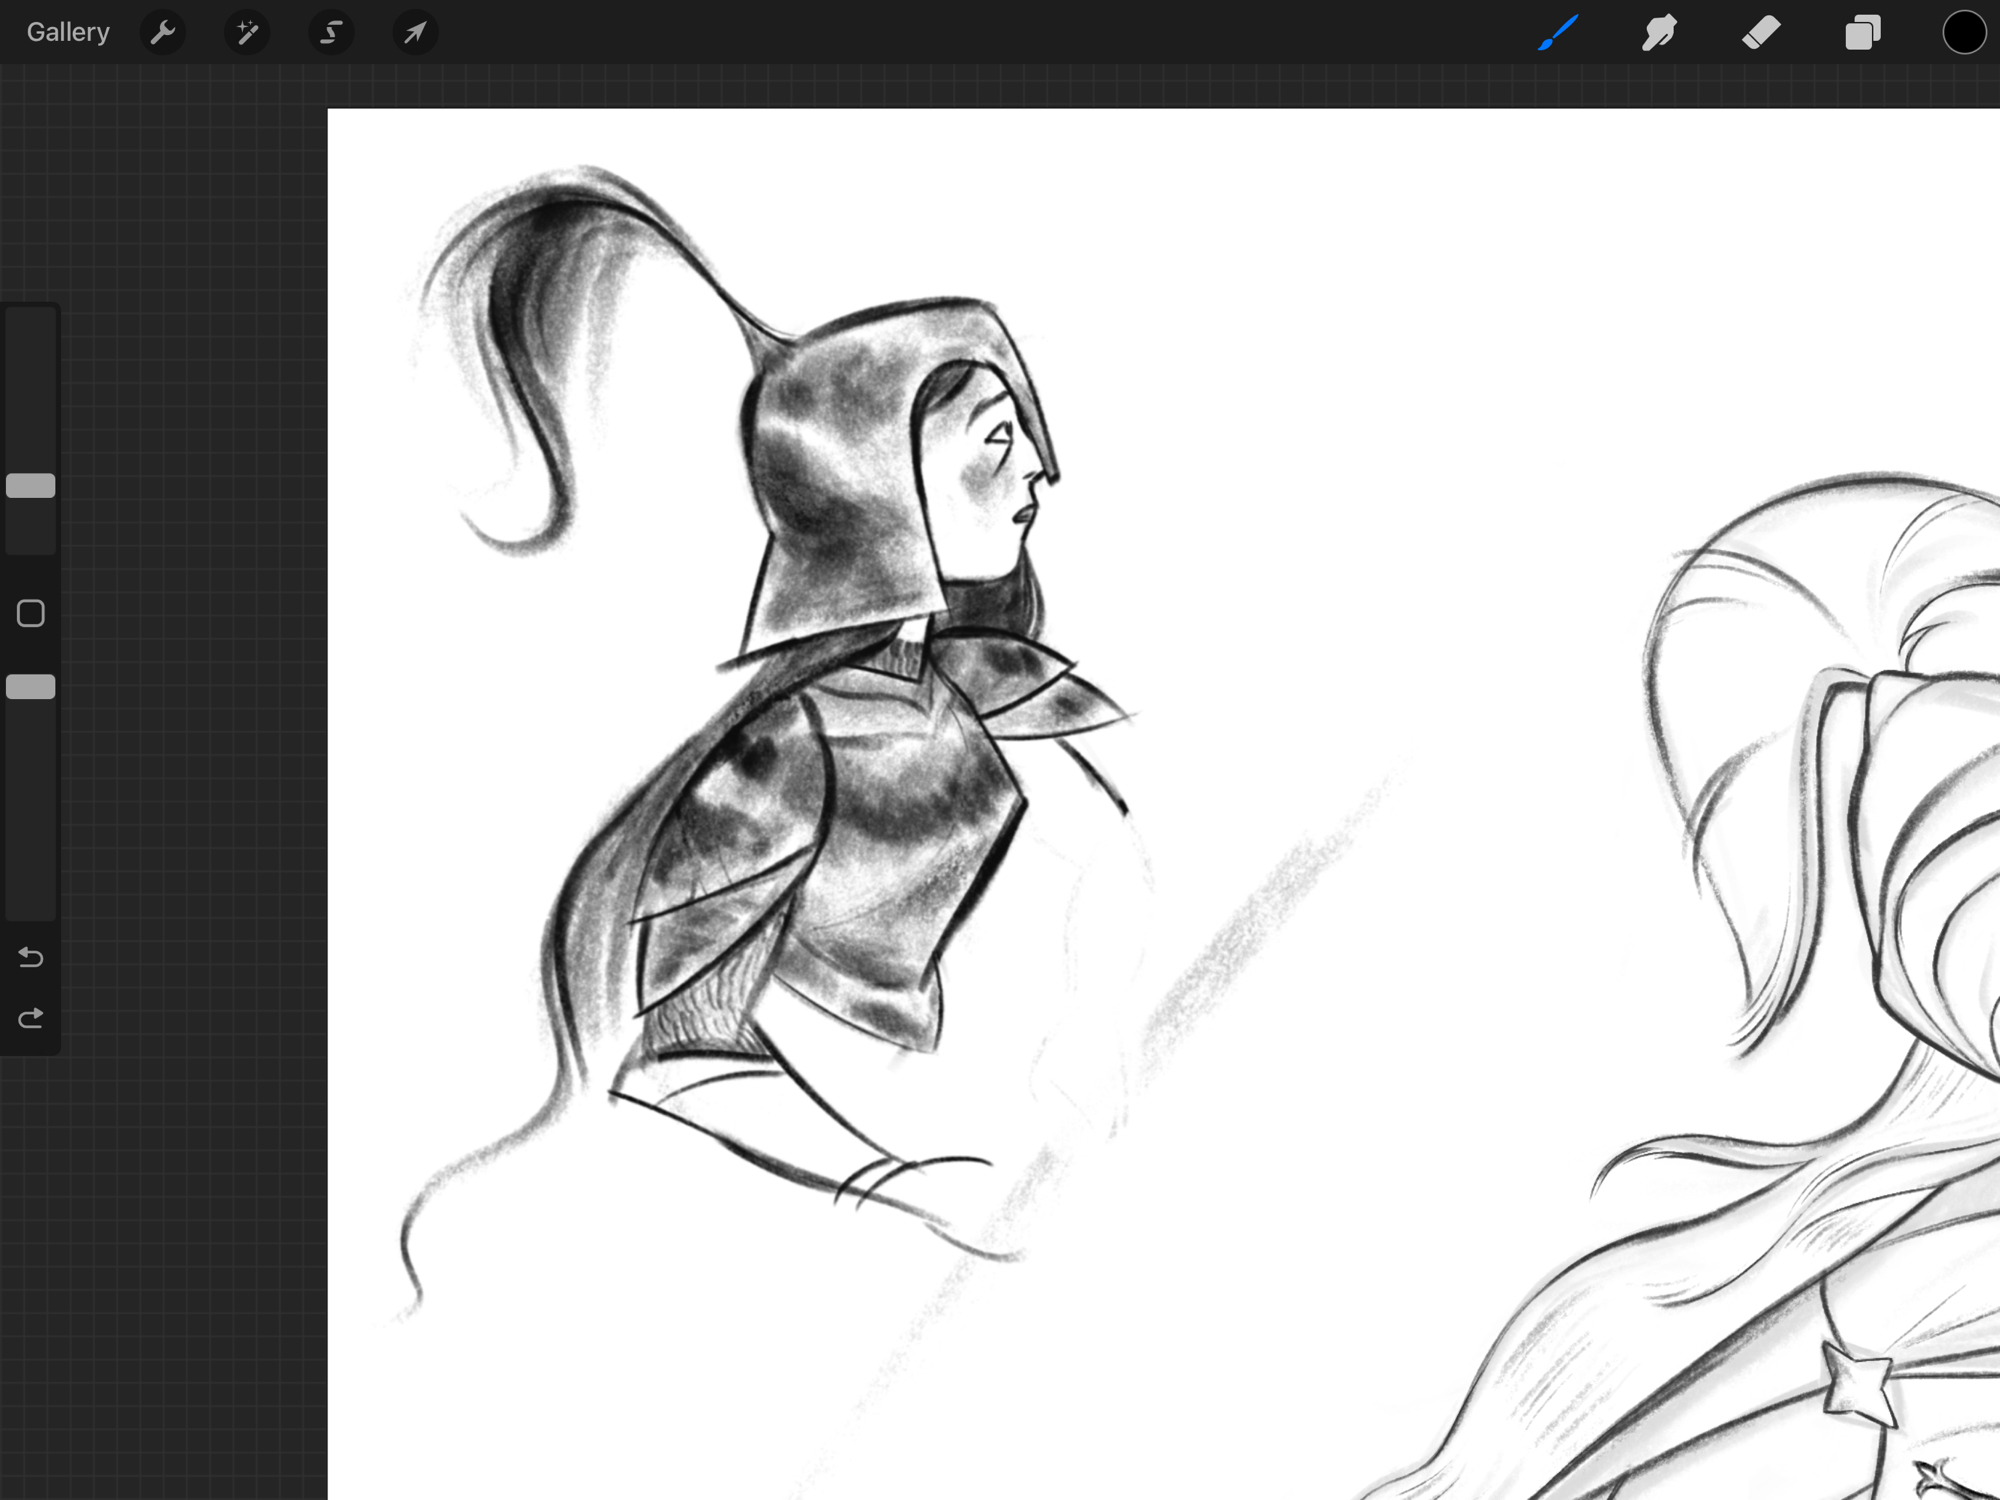2000x1500 pixels.
Task: Undo the last stroke
Action: point(31,958)
